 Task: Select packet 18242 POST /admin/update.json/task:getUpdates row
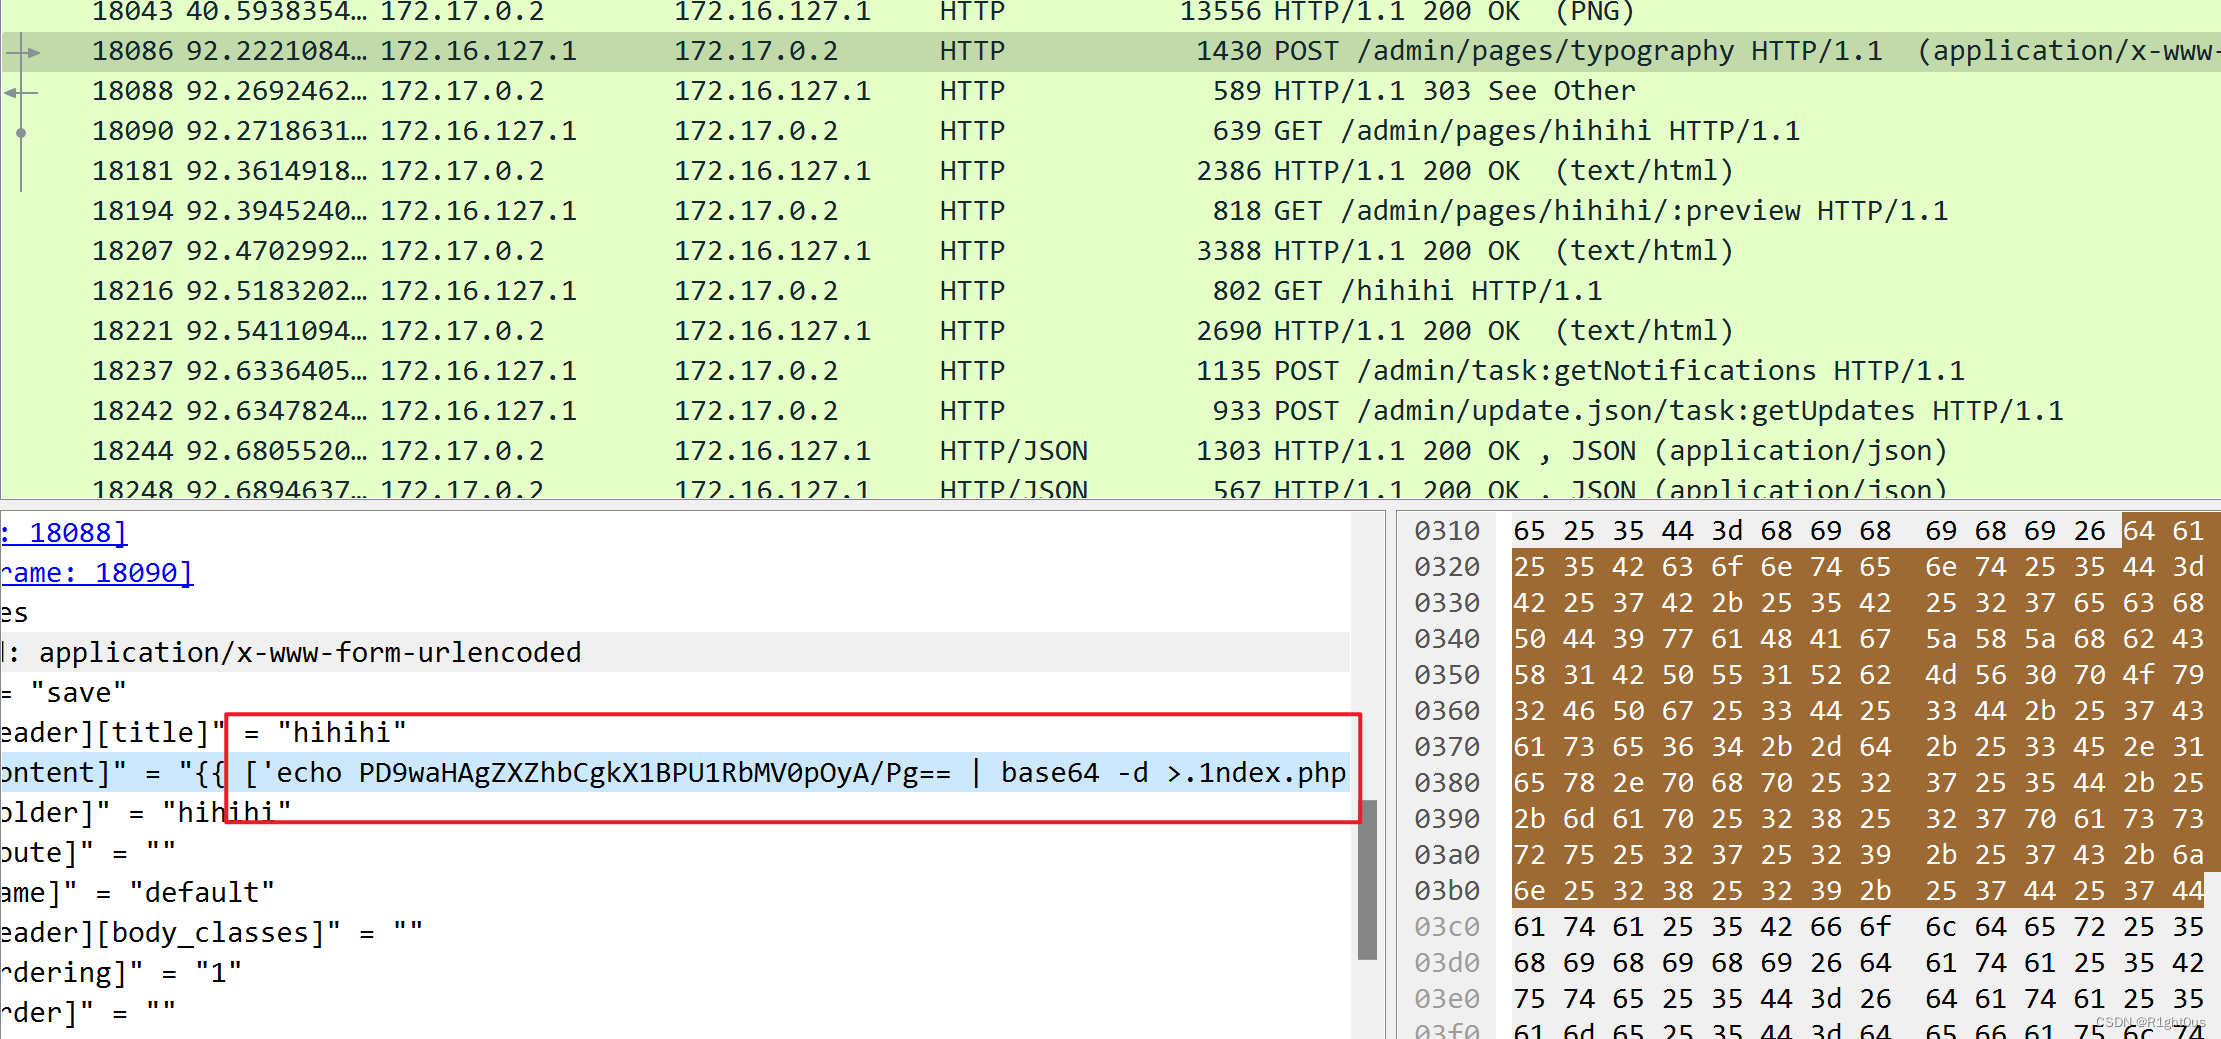coord(1110,411)
